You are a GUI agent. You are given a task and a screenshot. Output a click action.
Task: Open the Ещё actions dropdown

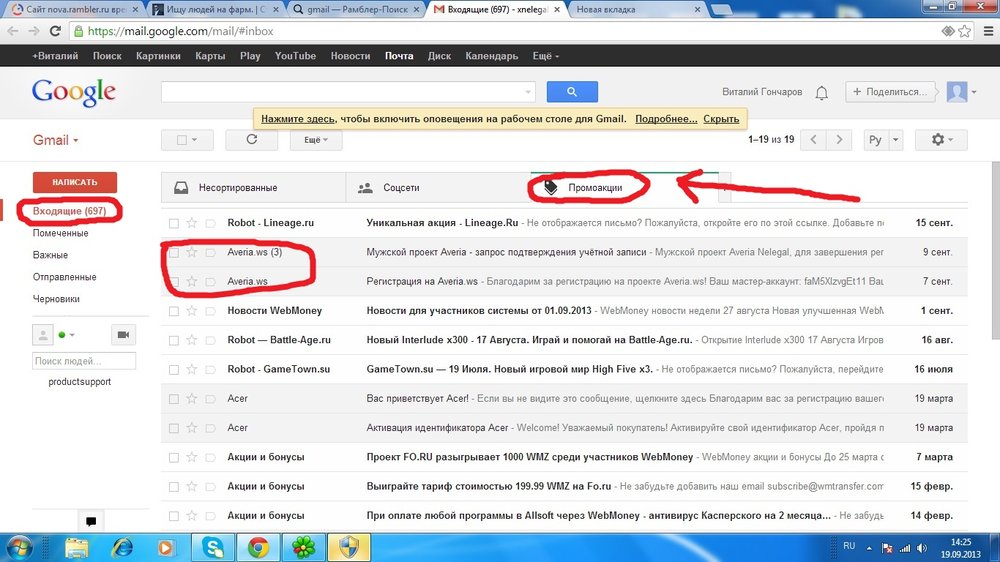click(x=316, y=140)
